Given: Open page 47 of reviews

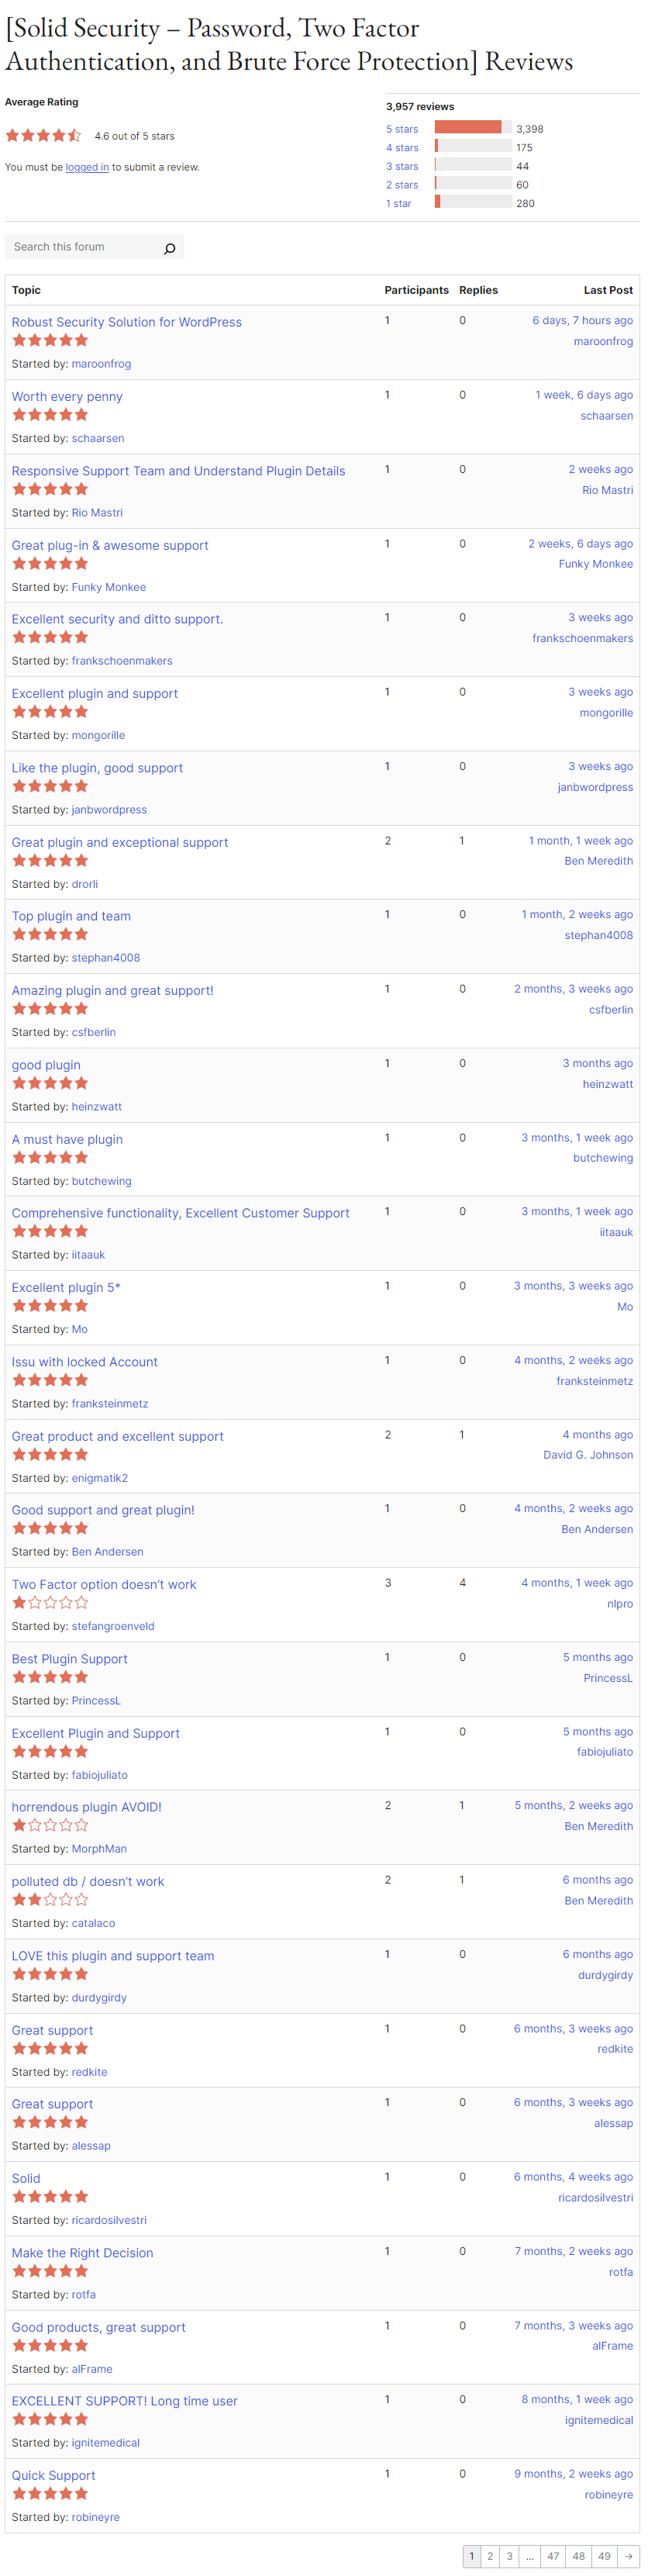Looking at the screenshot, I should coord(553,2555).
